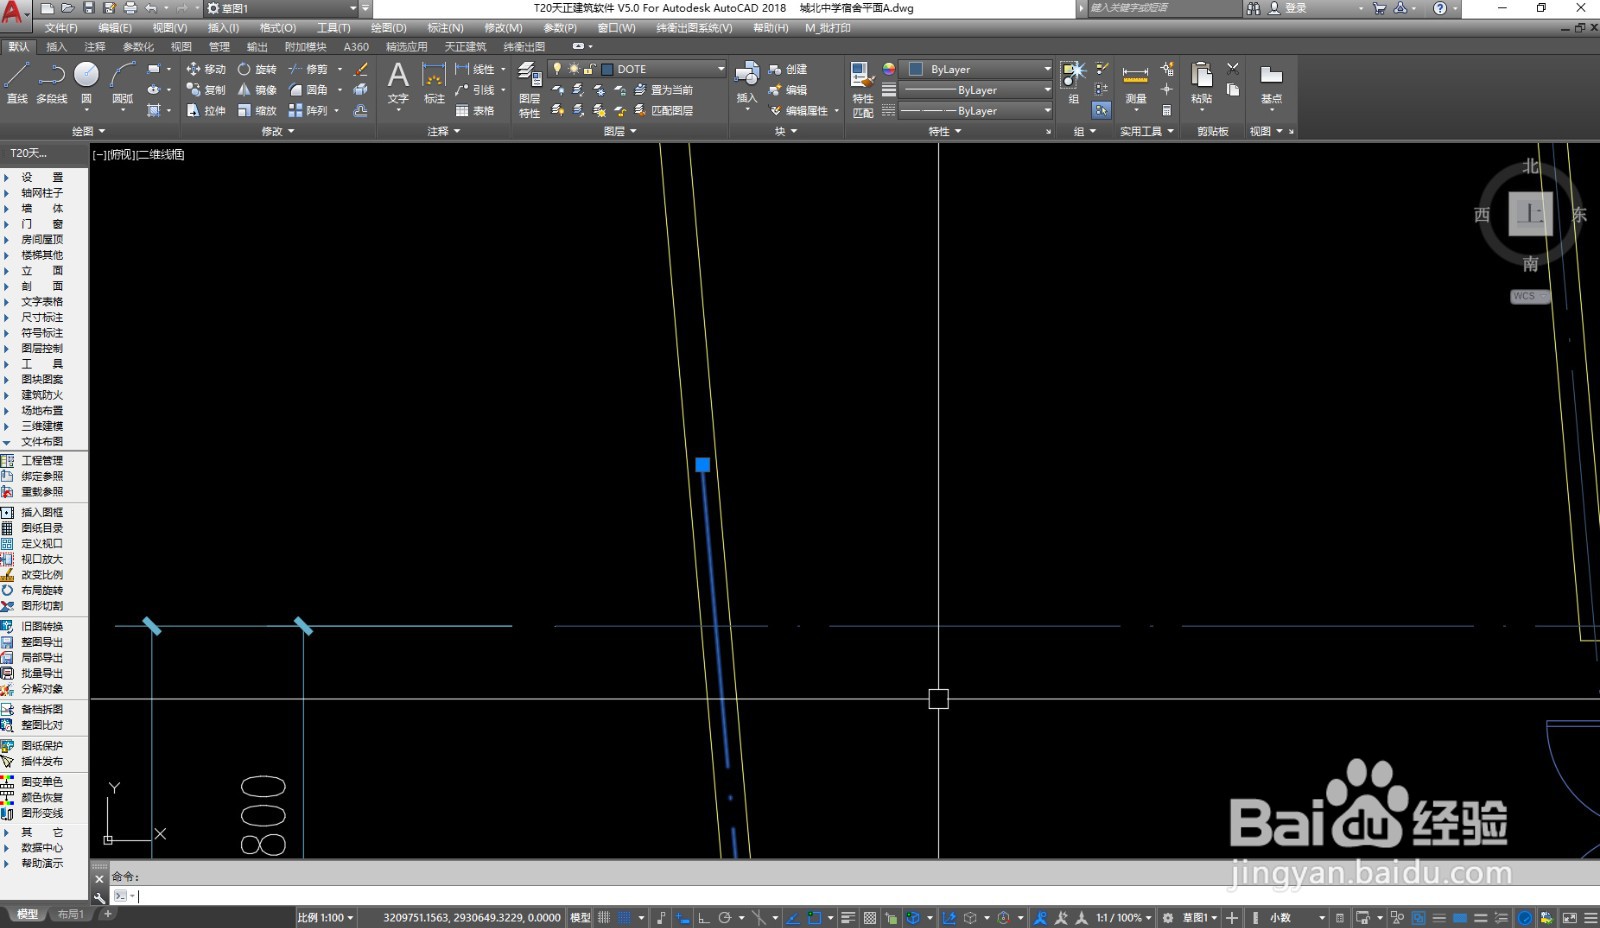The image size is (1600, 928).
Task: Open the 比例 1:100 scale dropdown
Action: point(325,917)
